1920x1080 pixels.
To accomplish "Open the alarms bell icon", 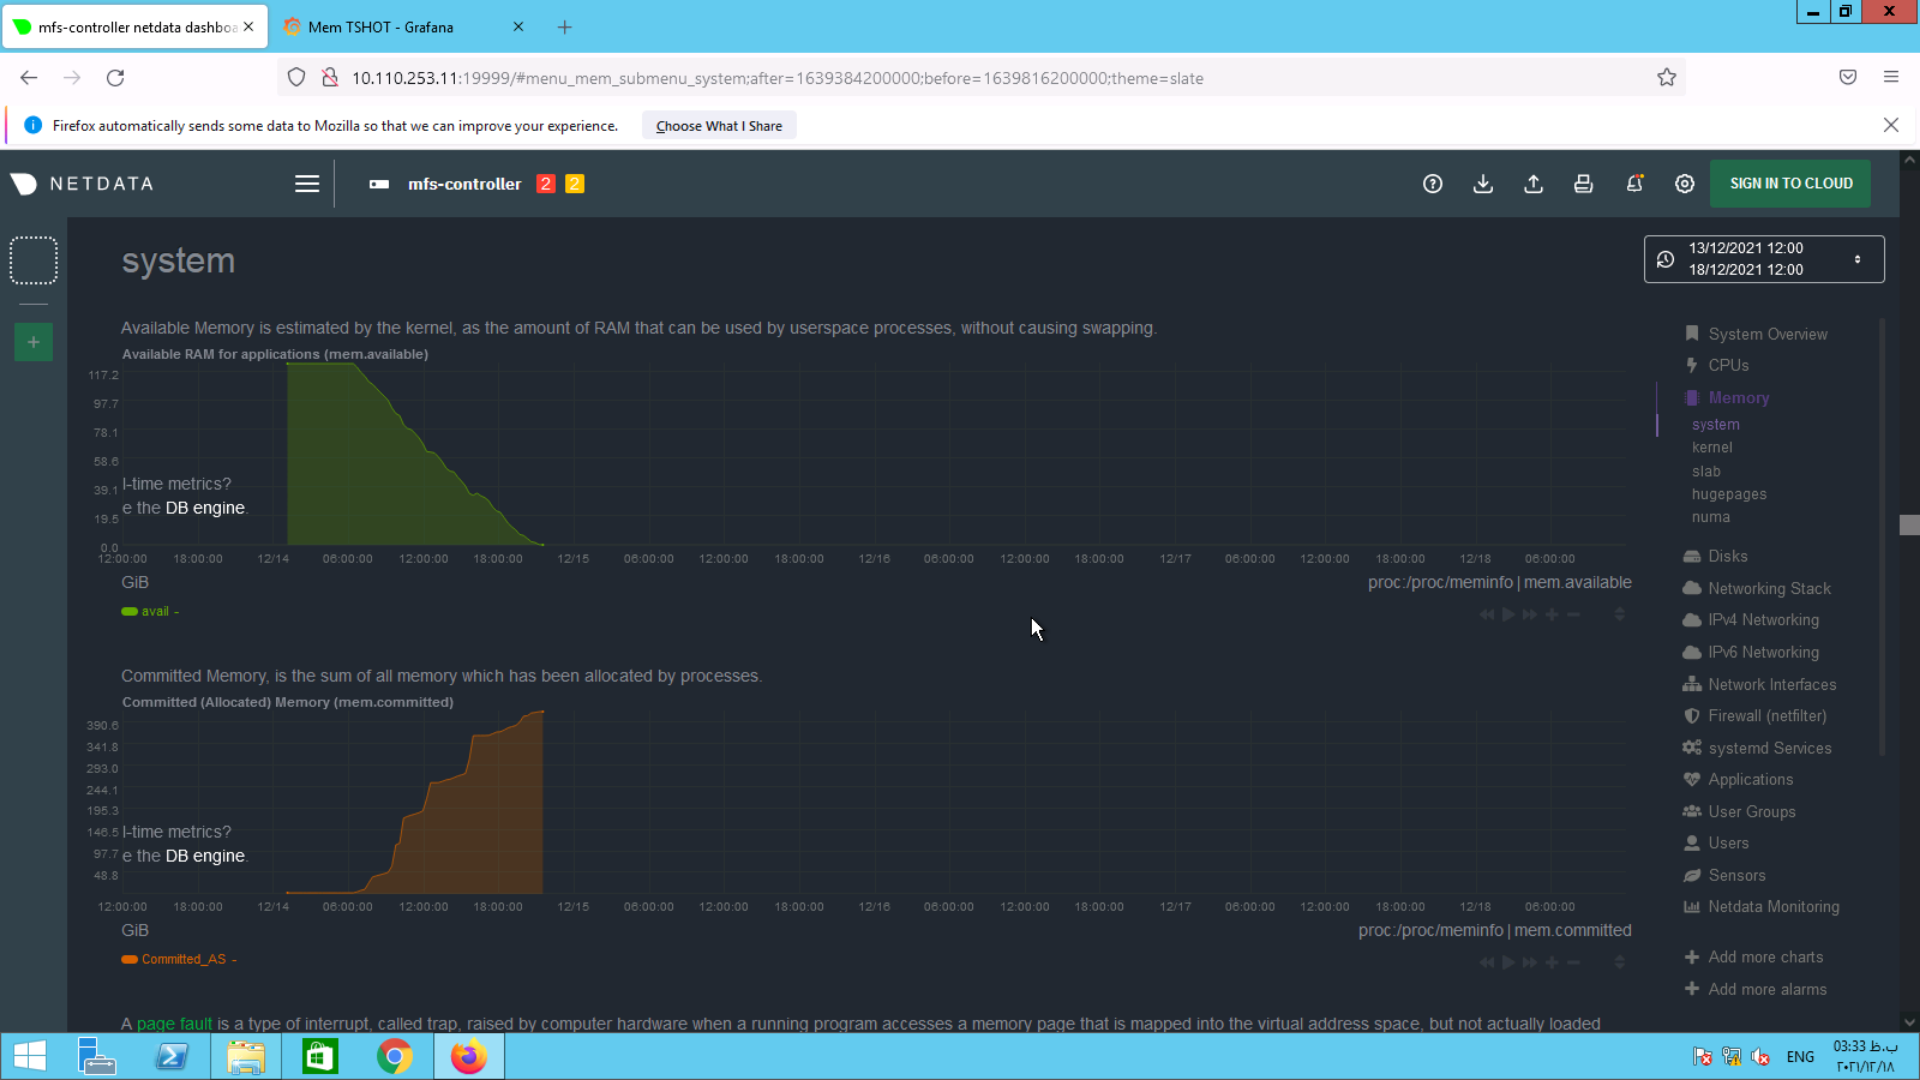I will 1634,184.
